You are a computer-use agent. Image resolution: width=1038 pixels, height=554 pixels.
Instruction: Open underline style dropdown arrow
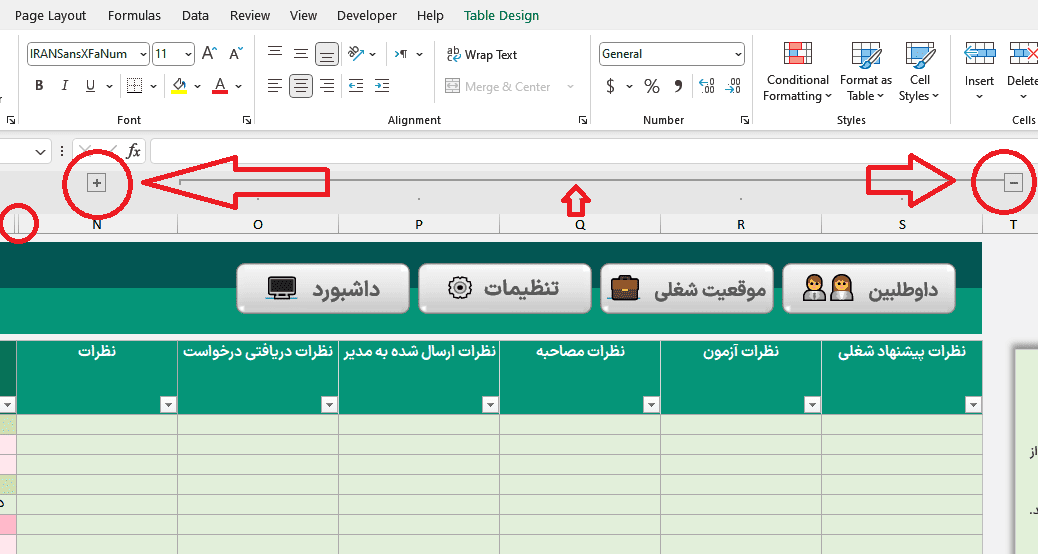coord(109,86)
